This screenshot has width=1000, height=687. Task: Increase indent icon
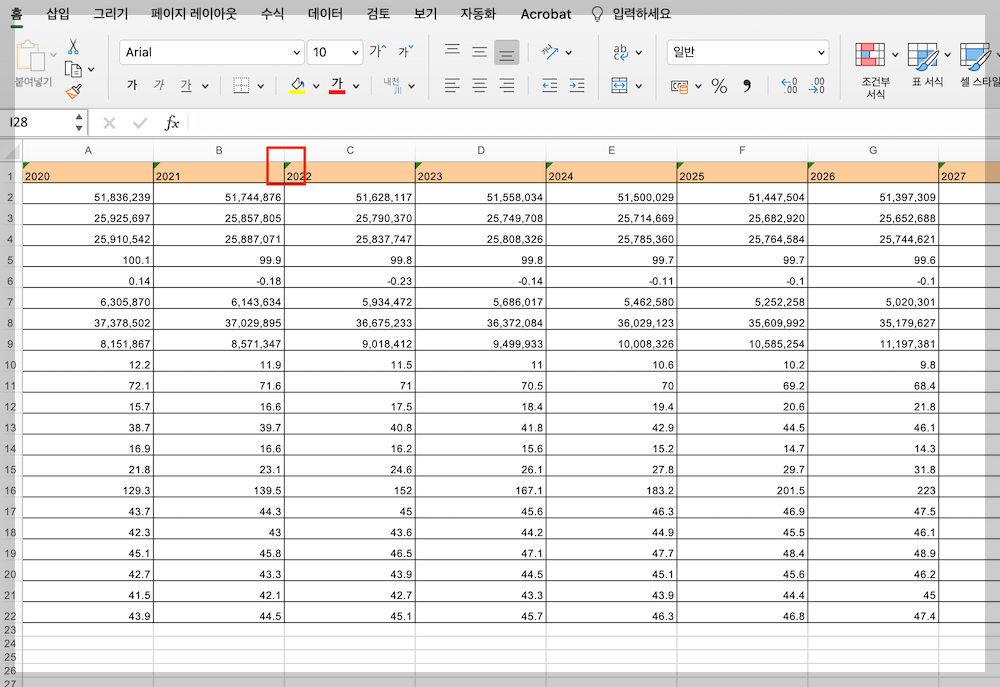pyautogui.click(x=577, y=85)
